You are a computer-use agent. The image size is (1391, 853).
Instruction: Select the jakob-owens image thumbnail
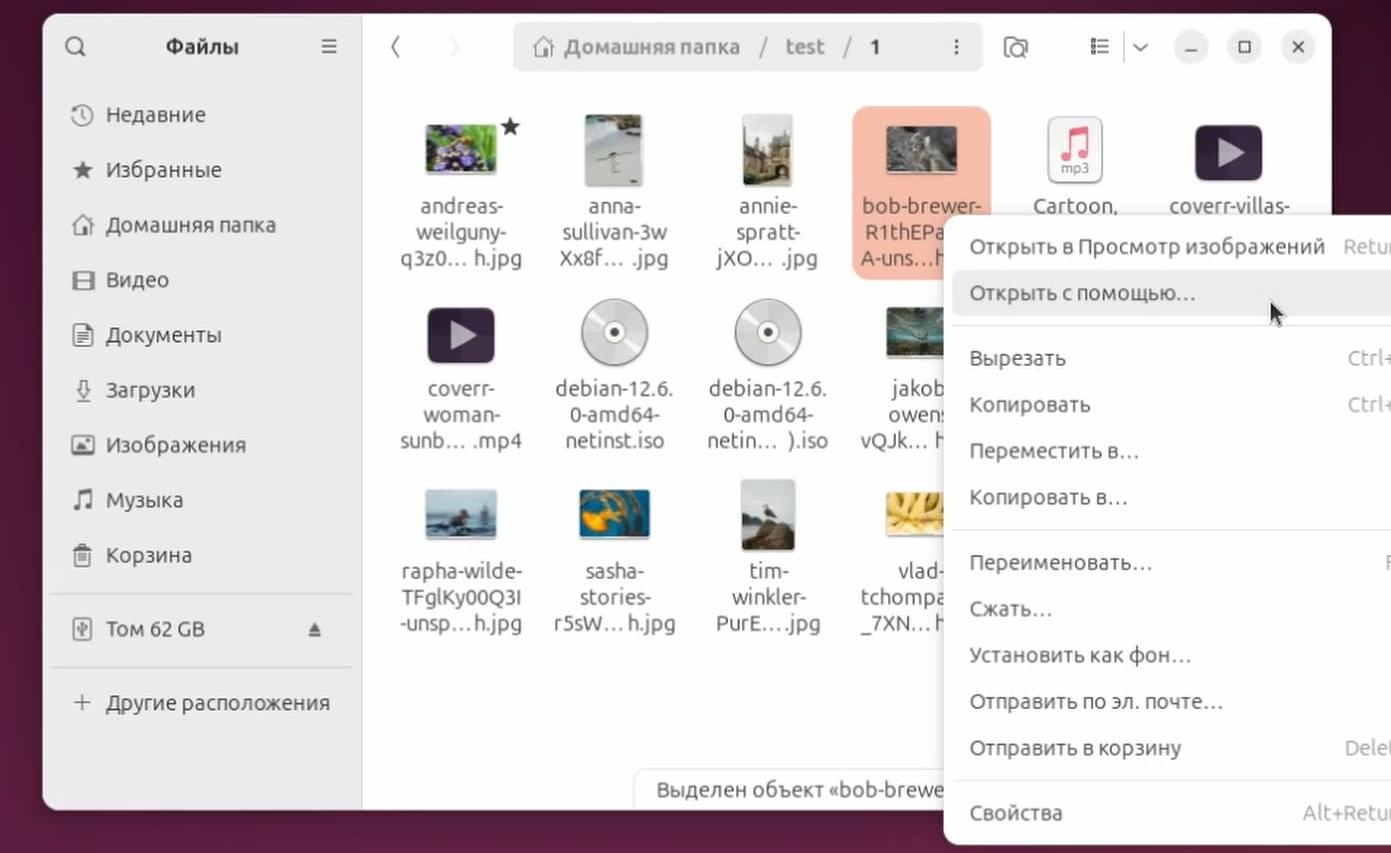pos(914,333)
